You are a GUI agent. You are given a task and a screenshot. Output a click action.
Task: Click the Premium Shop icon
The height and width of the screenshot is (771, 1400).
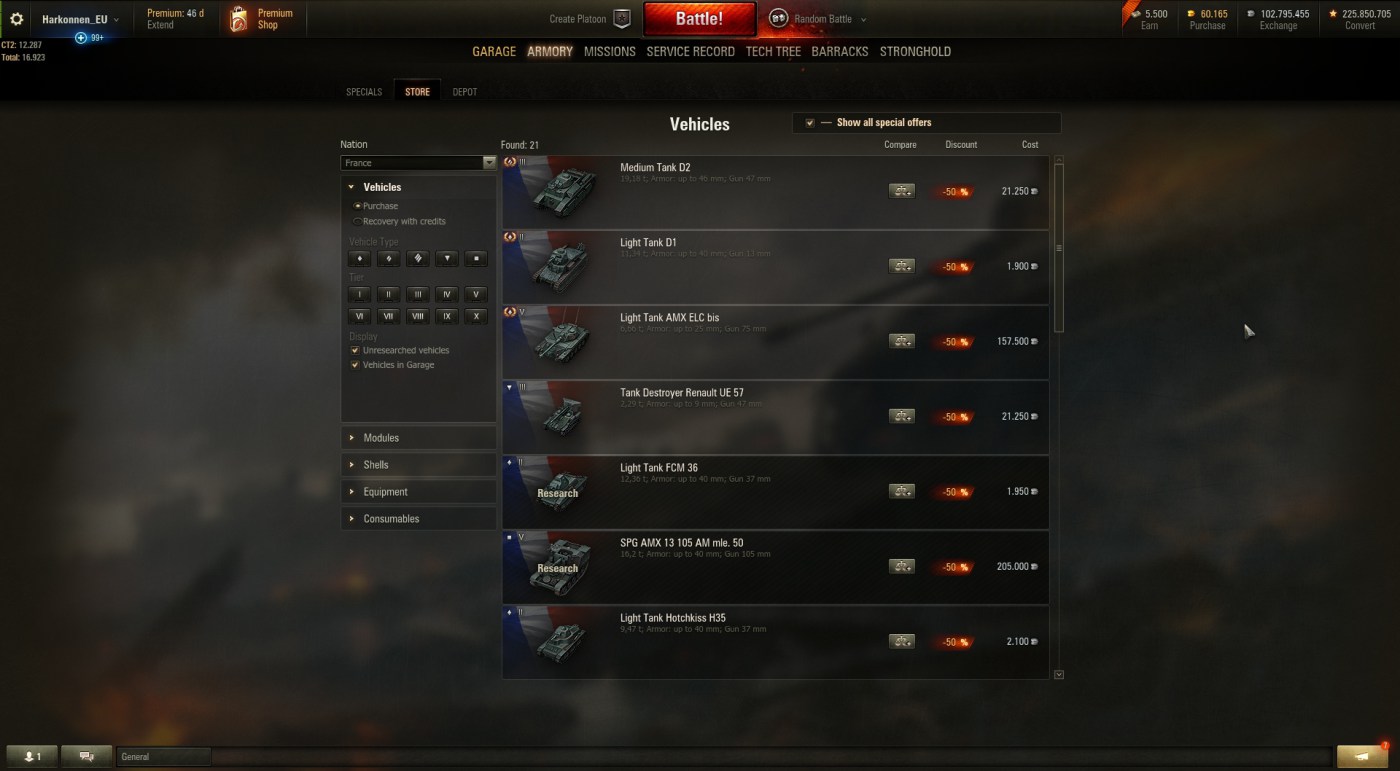[238, 19]
